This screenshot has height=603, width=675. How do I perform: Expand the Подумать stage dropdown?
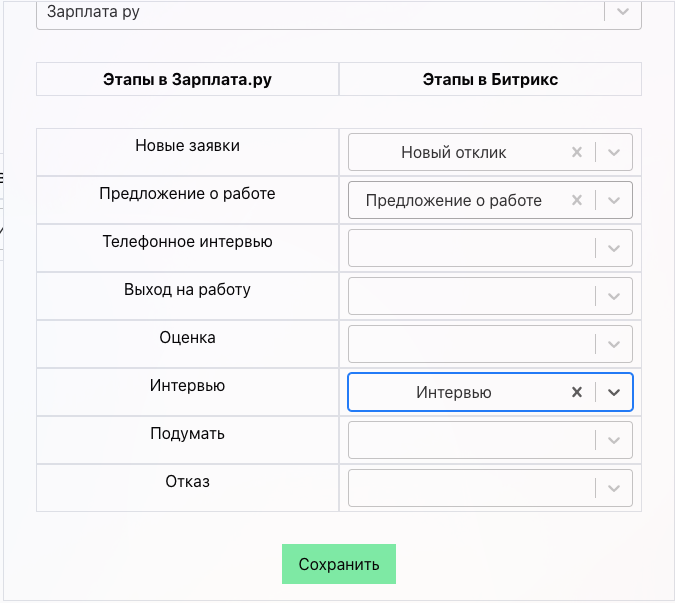click(x=614, y=440)
